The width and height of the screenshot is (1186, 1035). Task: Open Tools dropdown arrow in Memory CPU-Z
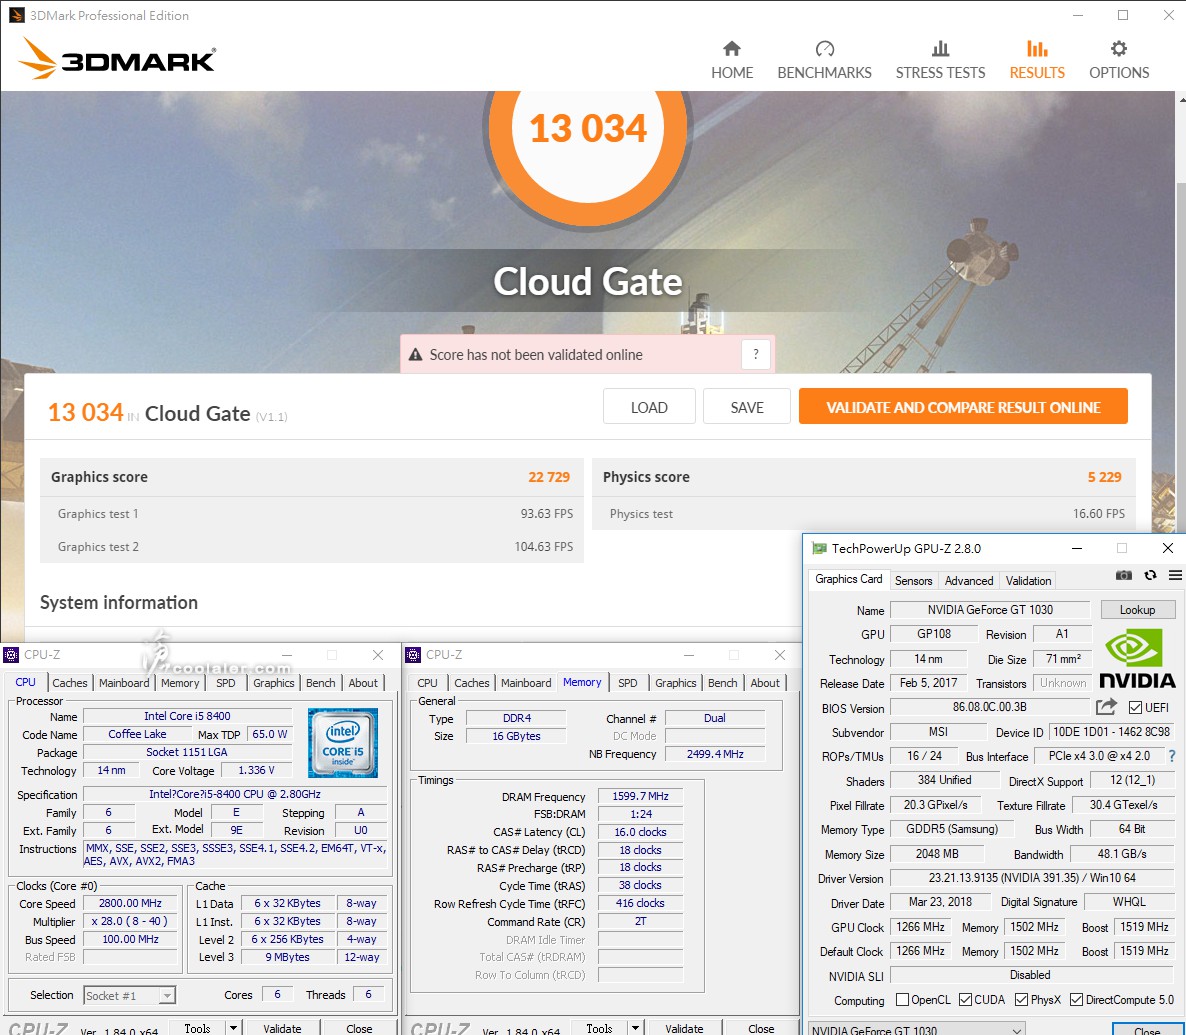(x=635, y=1027)
